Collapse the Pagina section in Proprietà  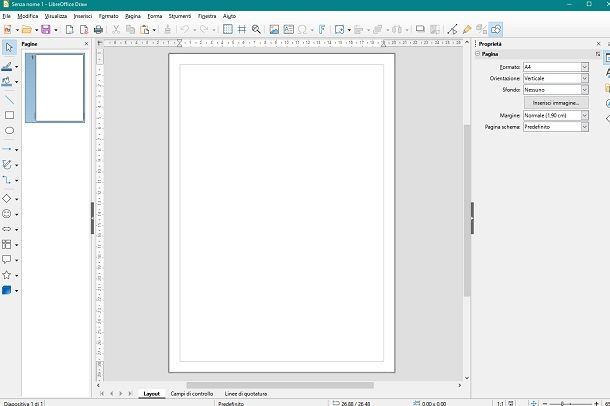478,54
